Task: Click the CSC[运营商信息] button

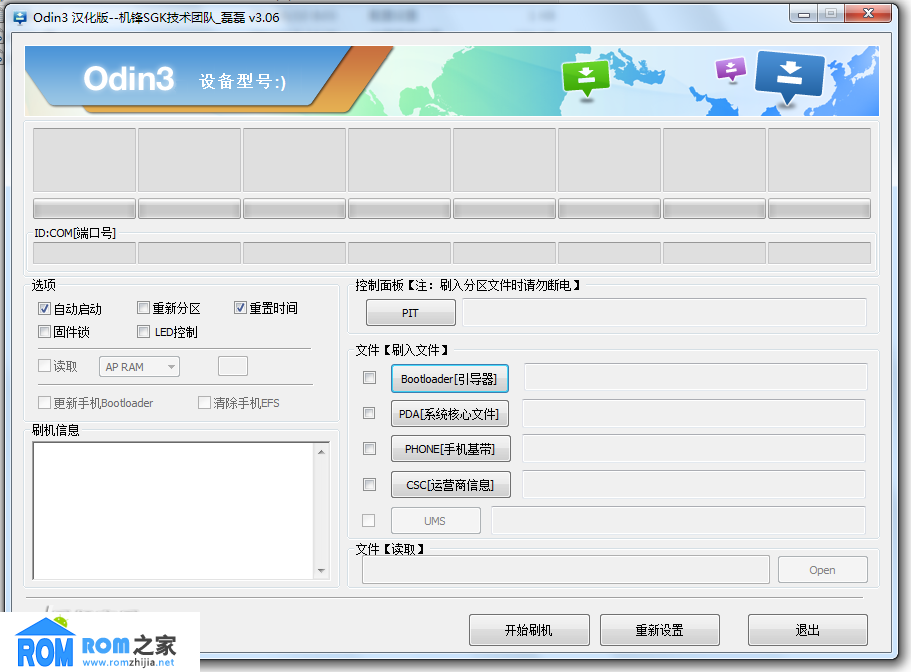Action: point(451,484)
